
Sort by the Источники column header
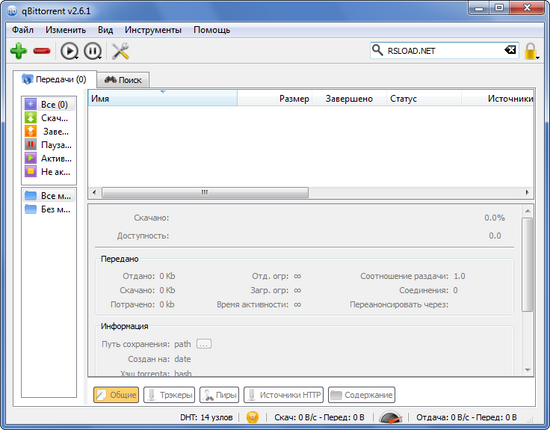[x=498, y=99]
